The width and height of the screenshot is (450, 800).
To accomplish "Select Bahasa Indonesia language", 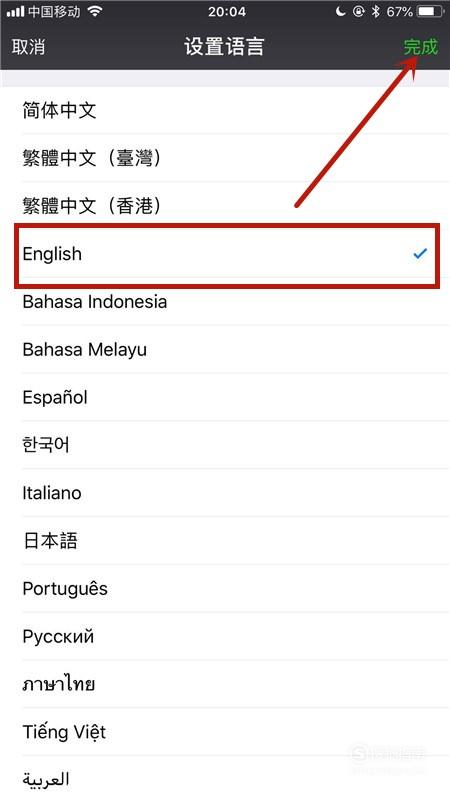I will click(225, 302).
